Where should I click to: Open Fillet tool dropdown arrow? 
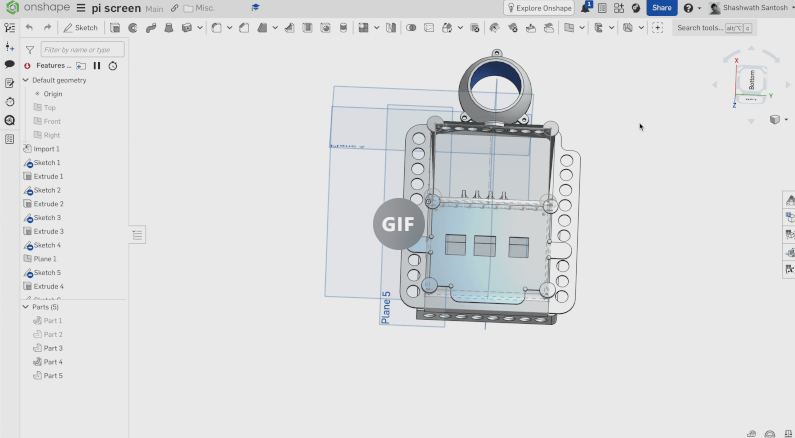coord(229,28)
